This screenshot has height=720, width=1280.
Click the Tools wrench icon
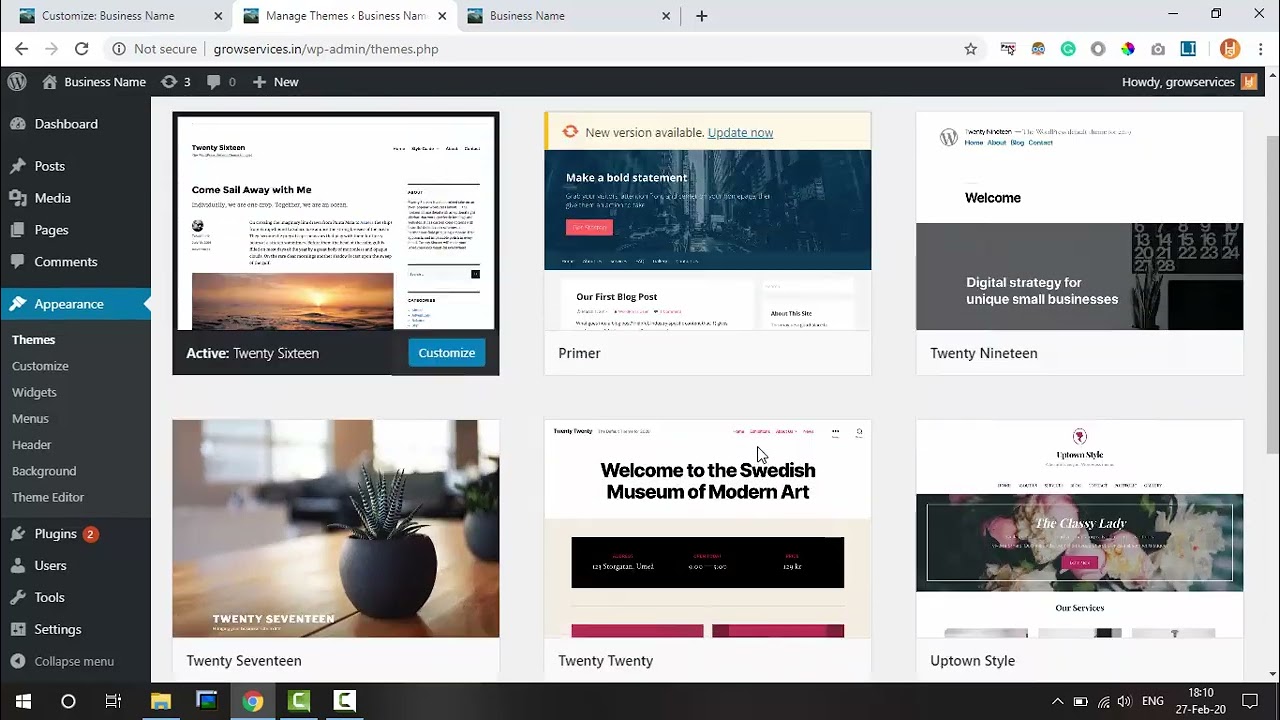(x=18, y=598)
